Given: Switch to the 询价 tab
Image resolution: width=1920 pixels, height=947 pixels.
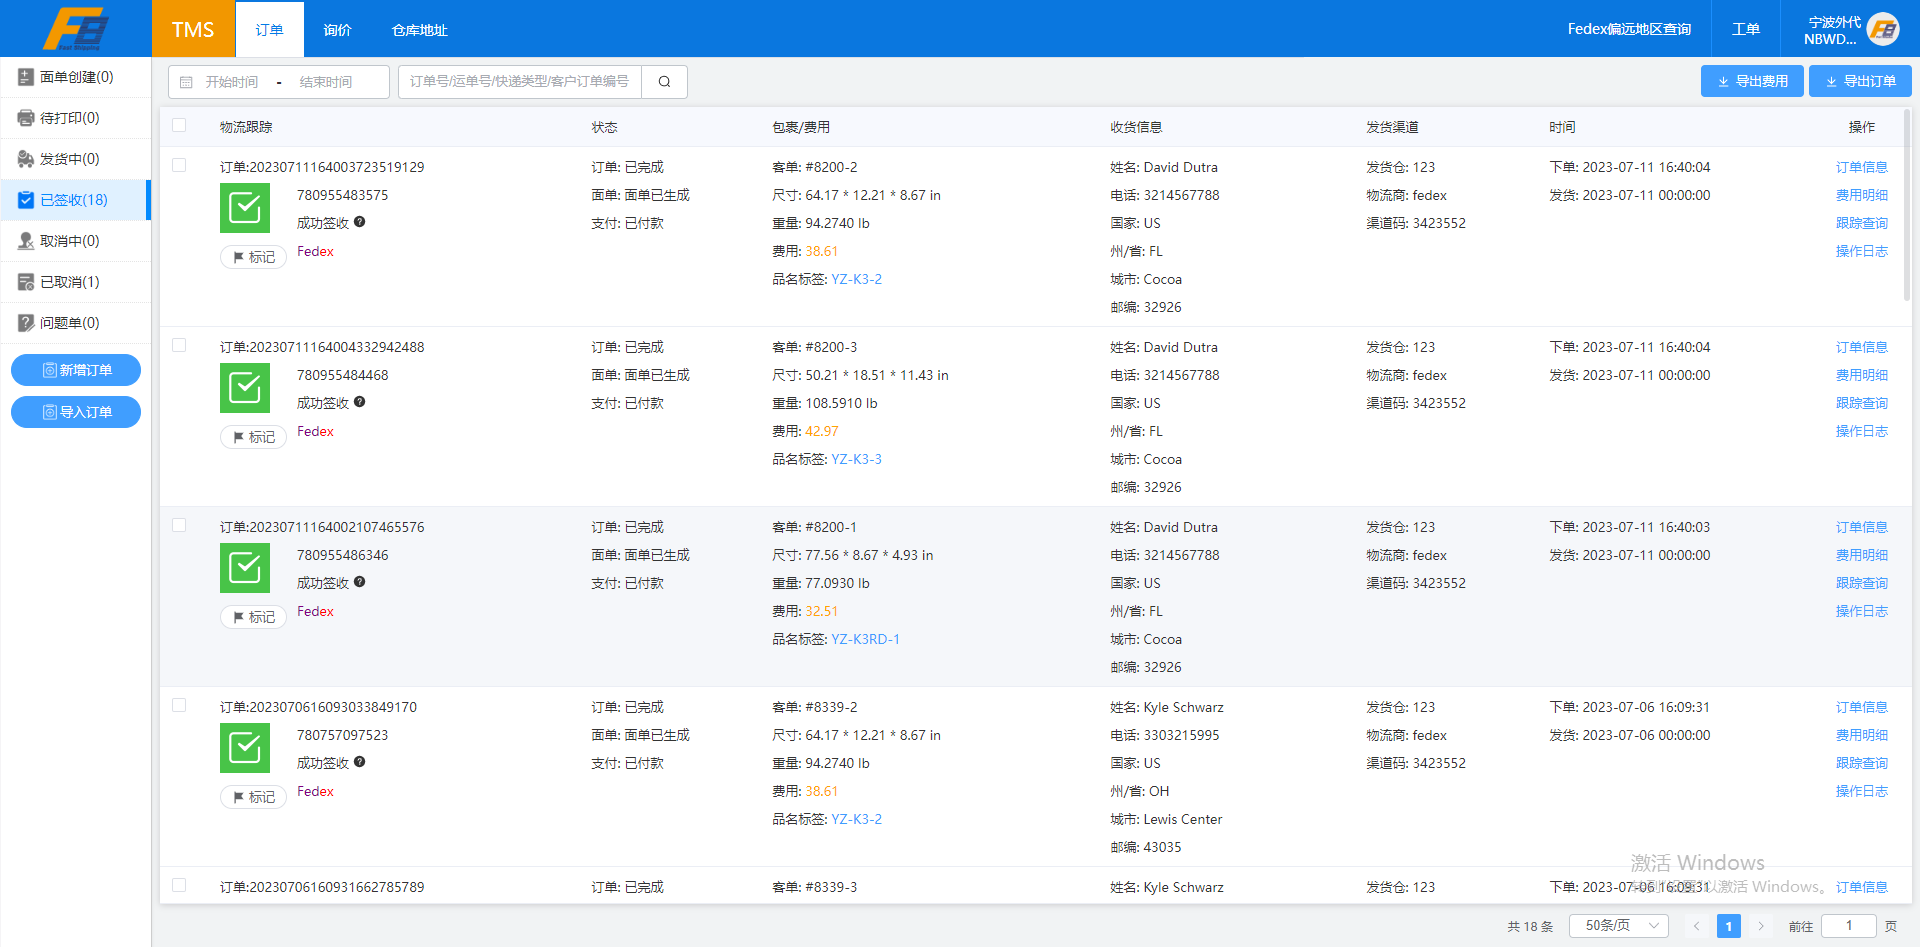Looking at the screenshot, I should 337,30.
